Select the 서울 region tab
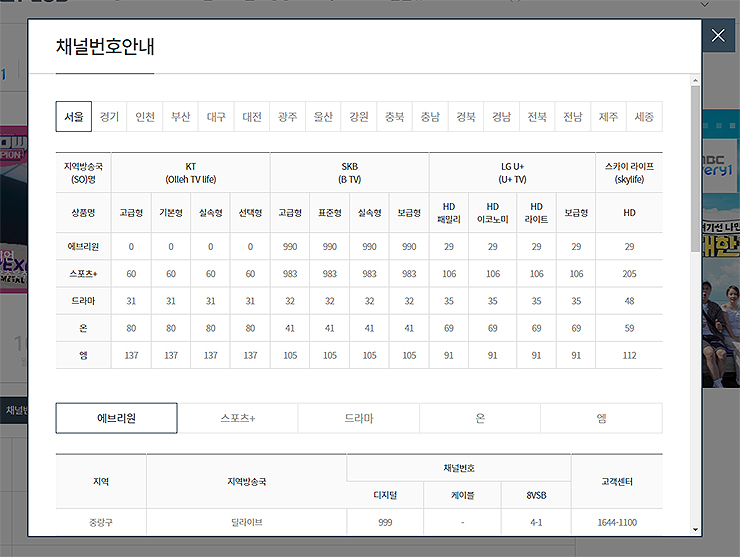The width and height of the screenshot is (740, 557). (x=74, y=117)
